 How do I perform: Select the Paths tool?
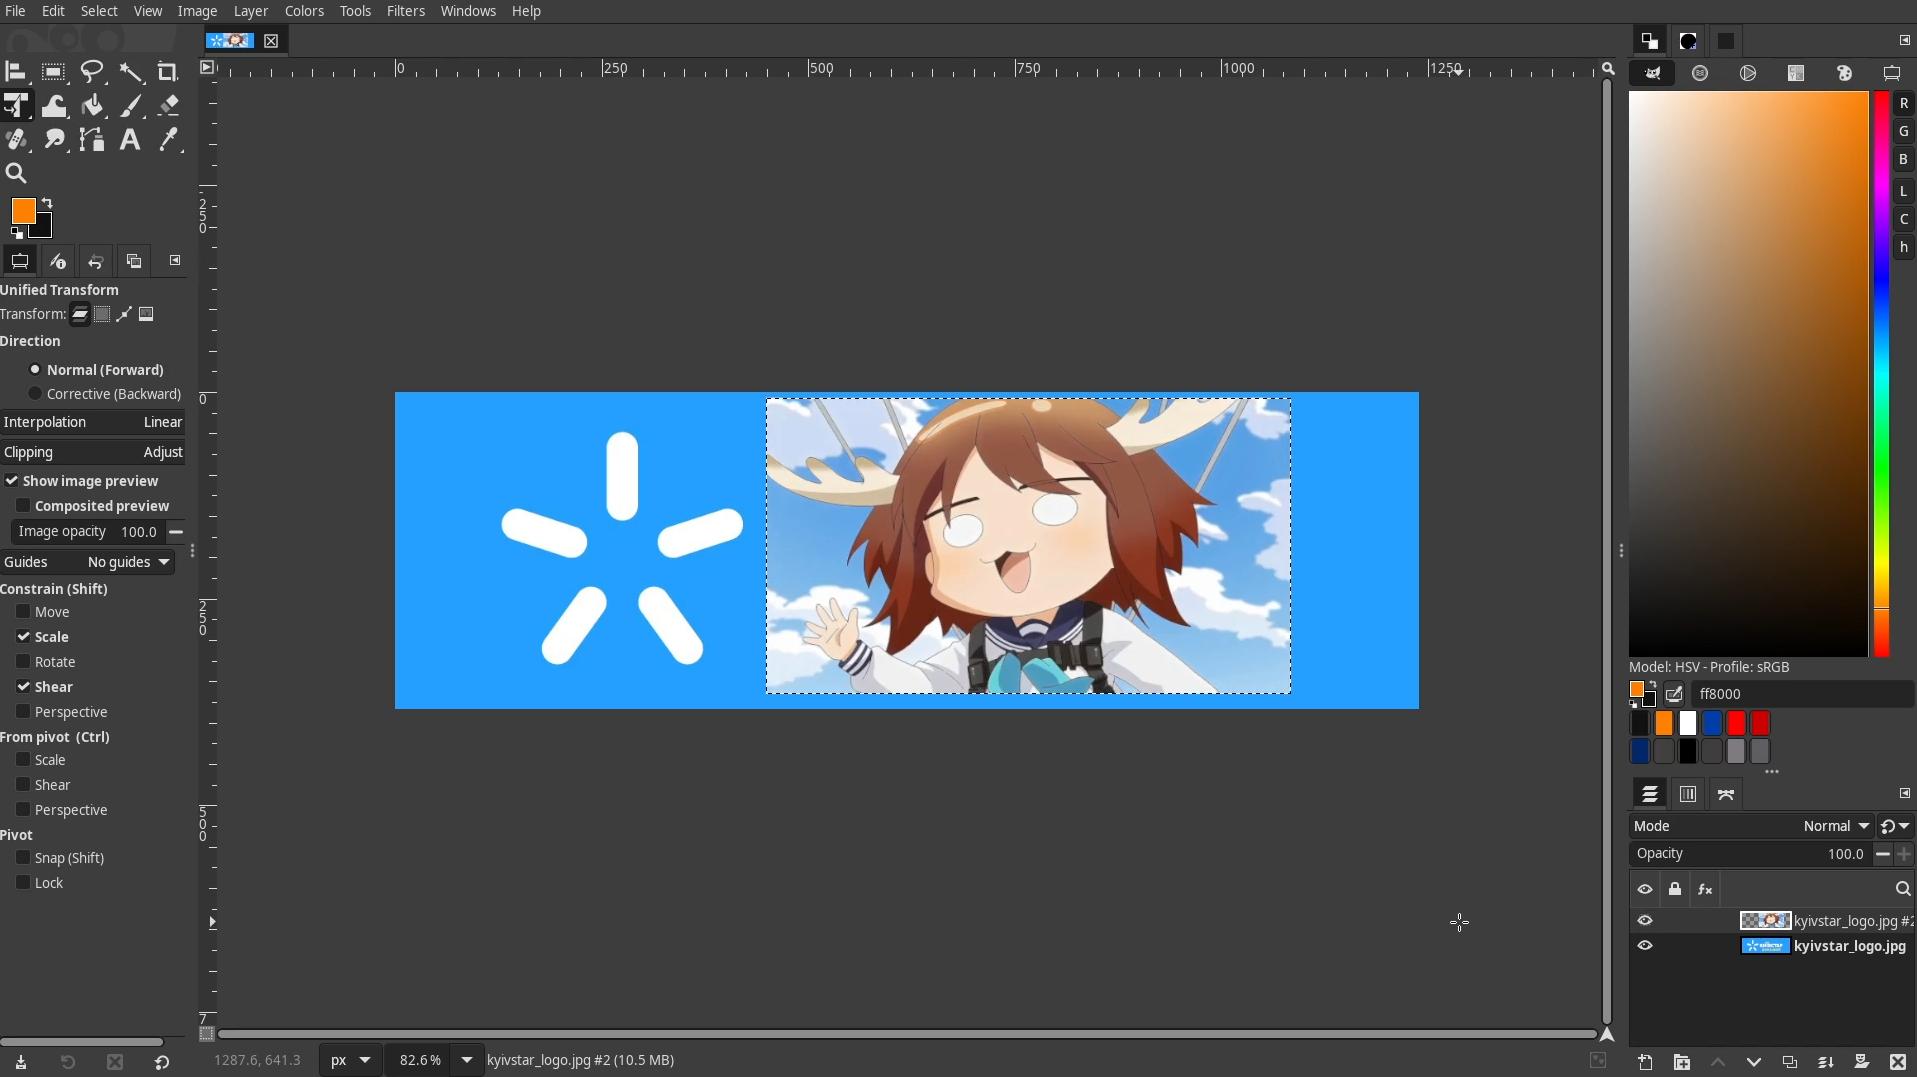(92, 140)
